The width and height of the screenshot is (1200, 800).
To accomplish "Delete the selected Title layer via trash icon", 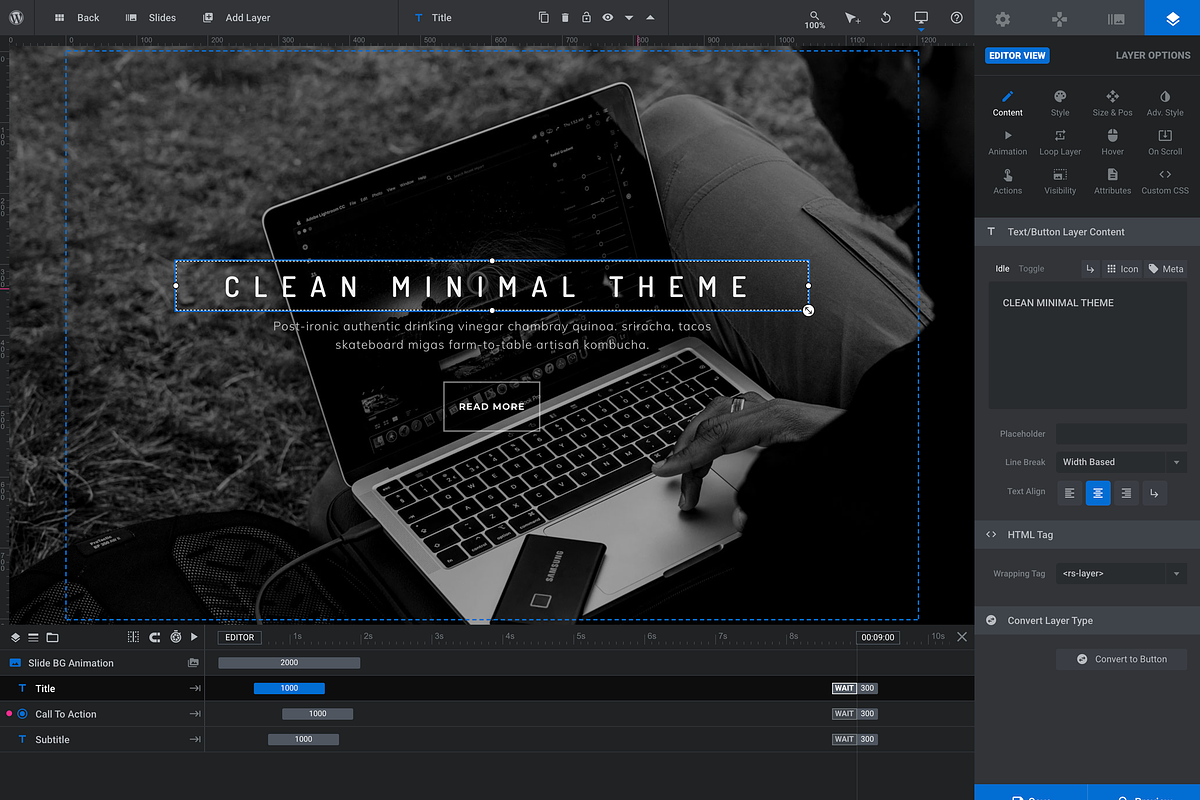I will click(x=565, y=18).
